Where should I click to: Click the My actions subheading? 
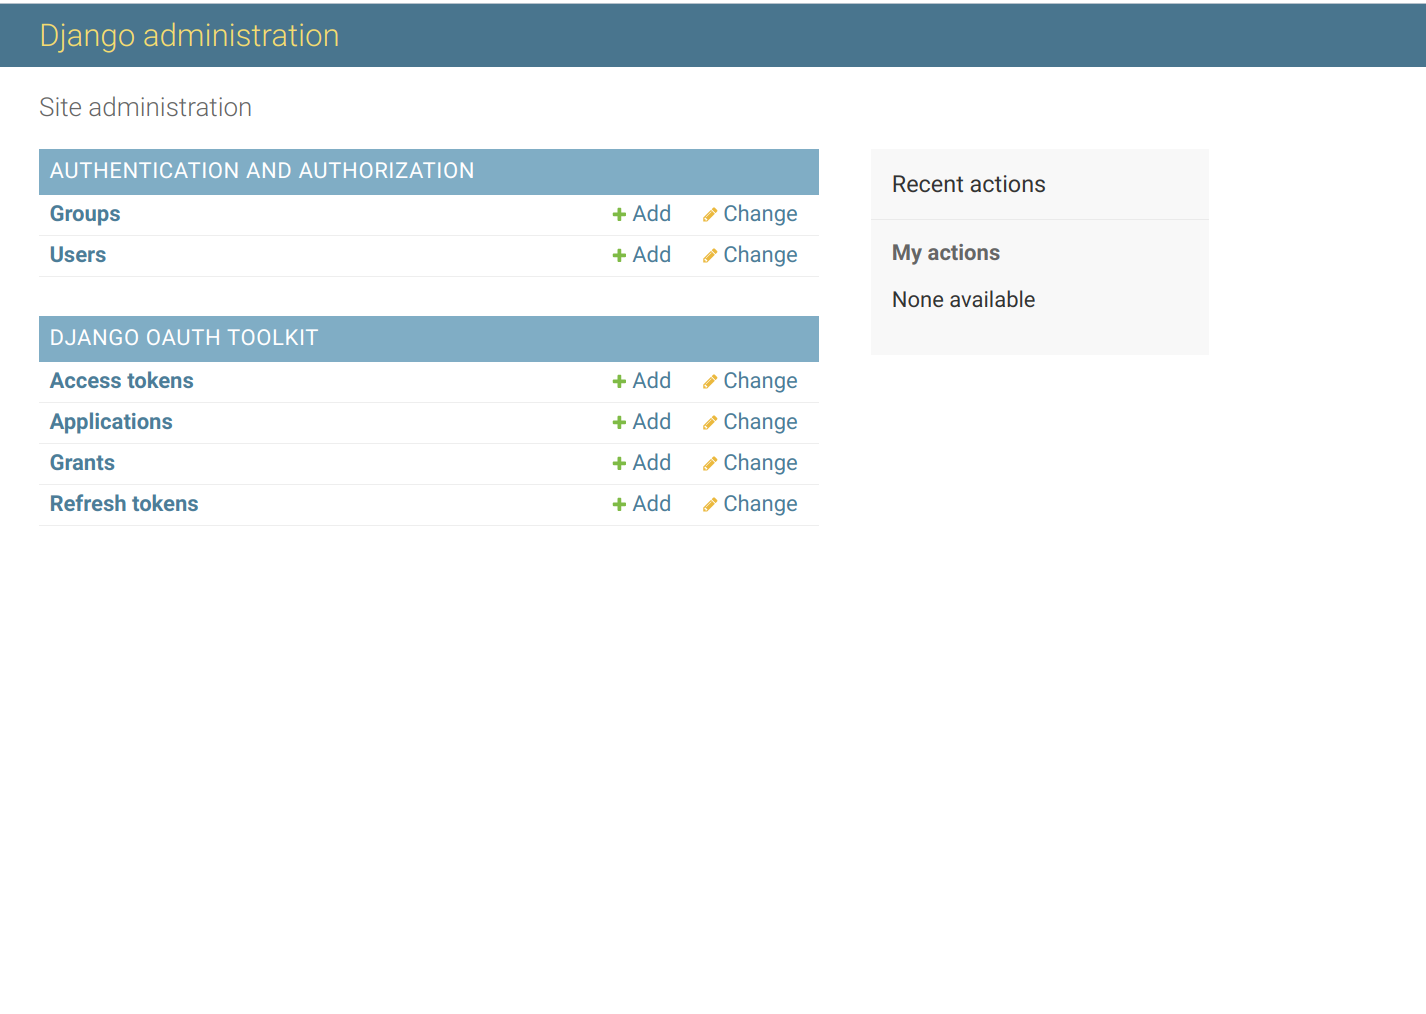(x=945, y=253)
